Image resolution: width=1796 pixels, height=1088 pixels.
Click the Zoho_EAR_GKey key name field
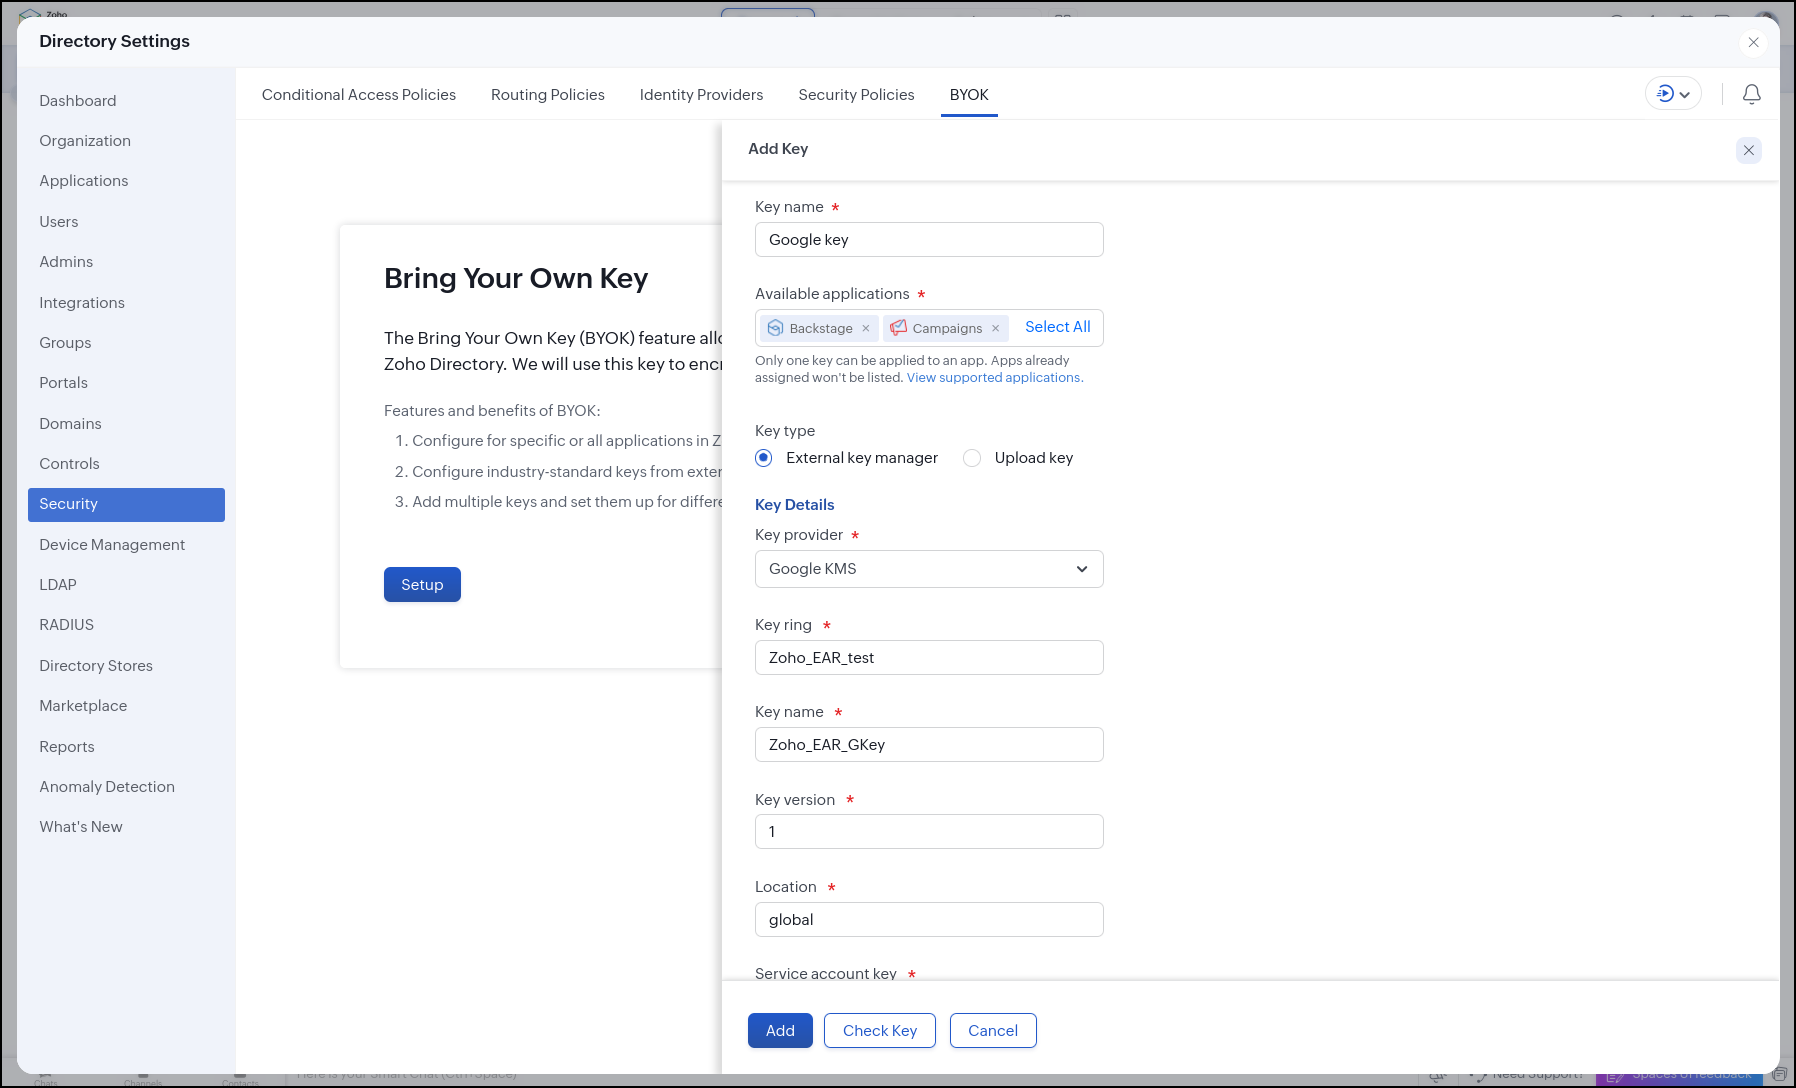[929, 745]
